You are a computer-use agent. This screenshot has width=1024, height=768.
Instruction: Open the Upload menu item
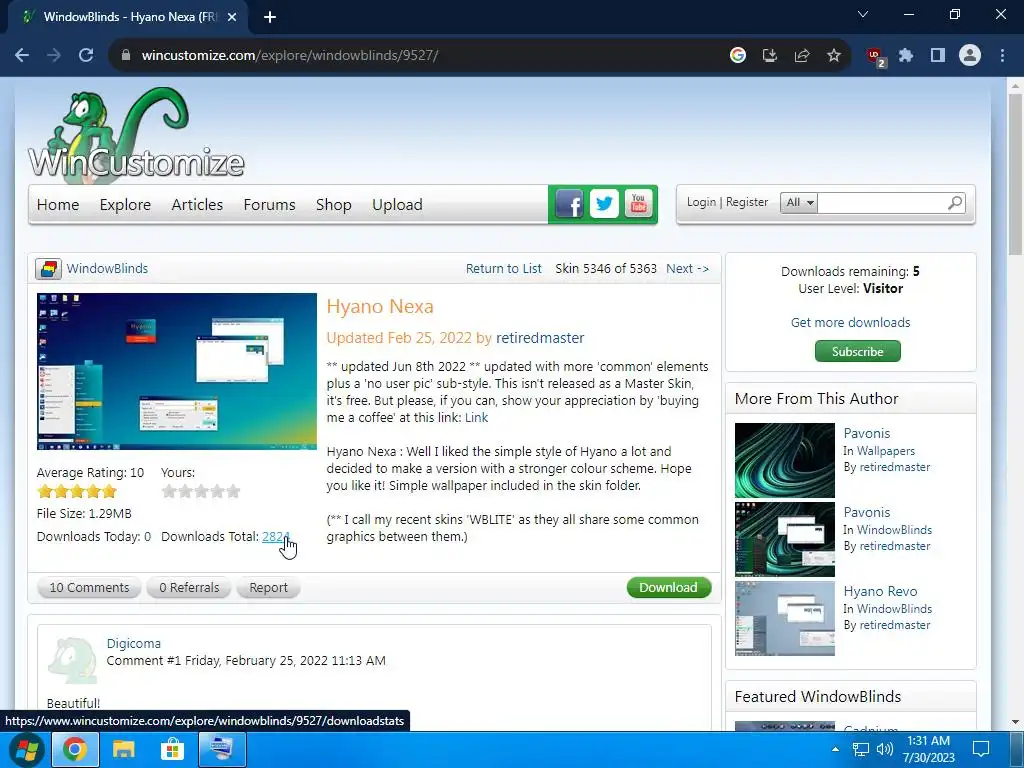click(x=397, y=204)
